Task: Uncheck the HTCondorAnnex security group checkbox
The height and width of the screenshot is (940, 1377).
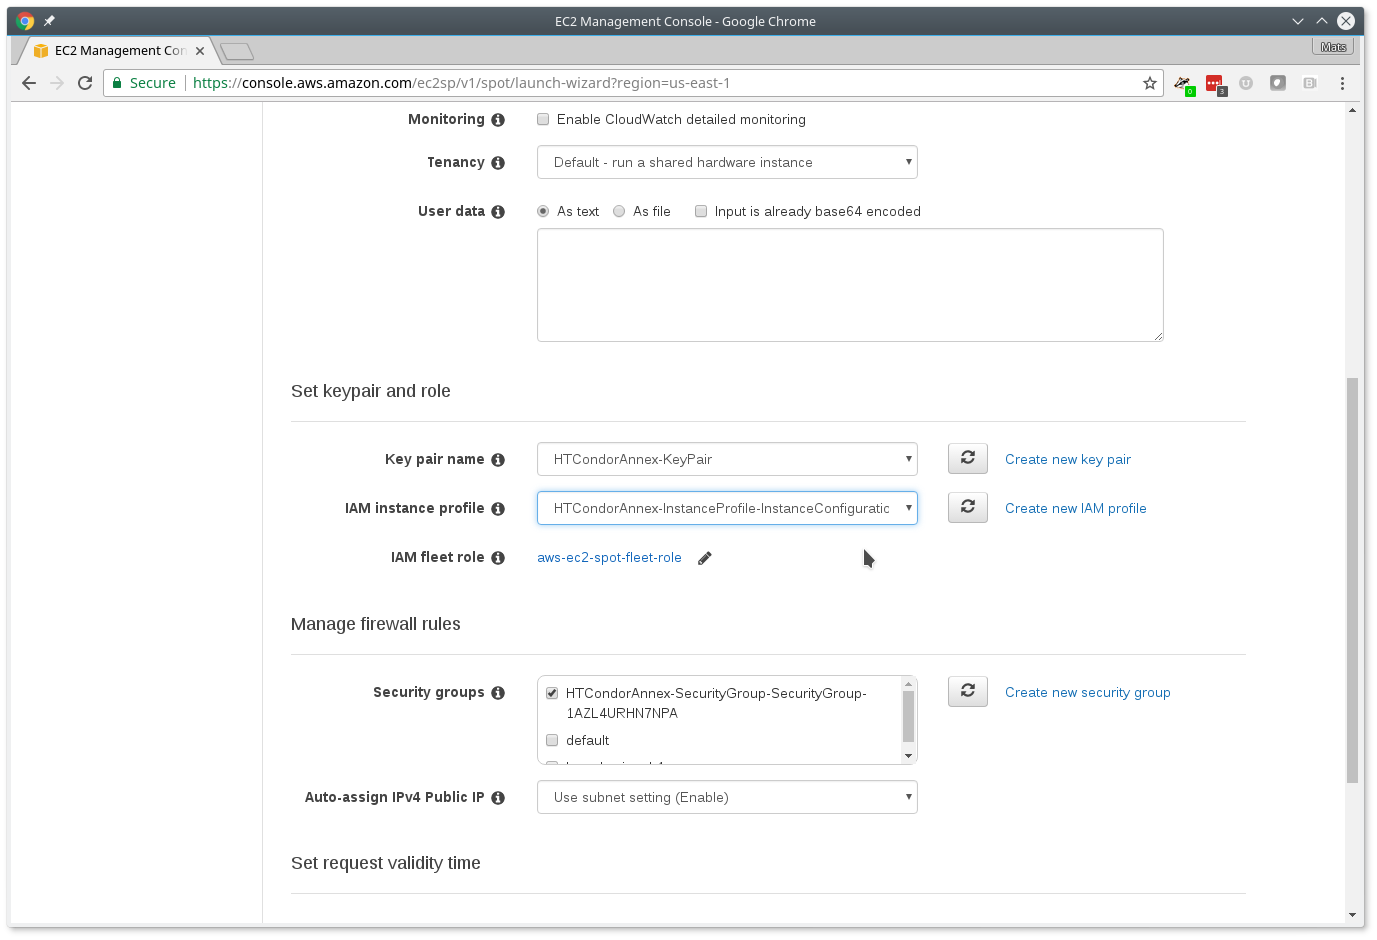Action: click(x=552, y=693)
